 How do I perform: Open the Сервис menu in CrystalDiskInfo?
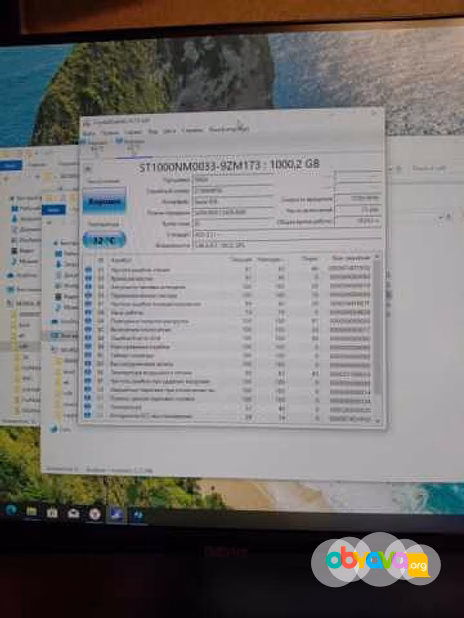pos(133,132)
